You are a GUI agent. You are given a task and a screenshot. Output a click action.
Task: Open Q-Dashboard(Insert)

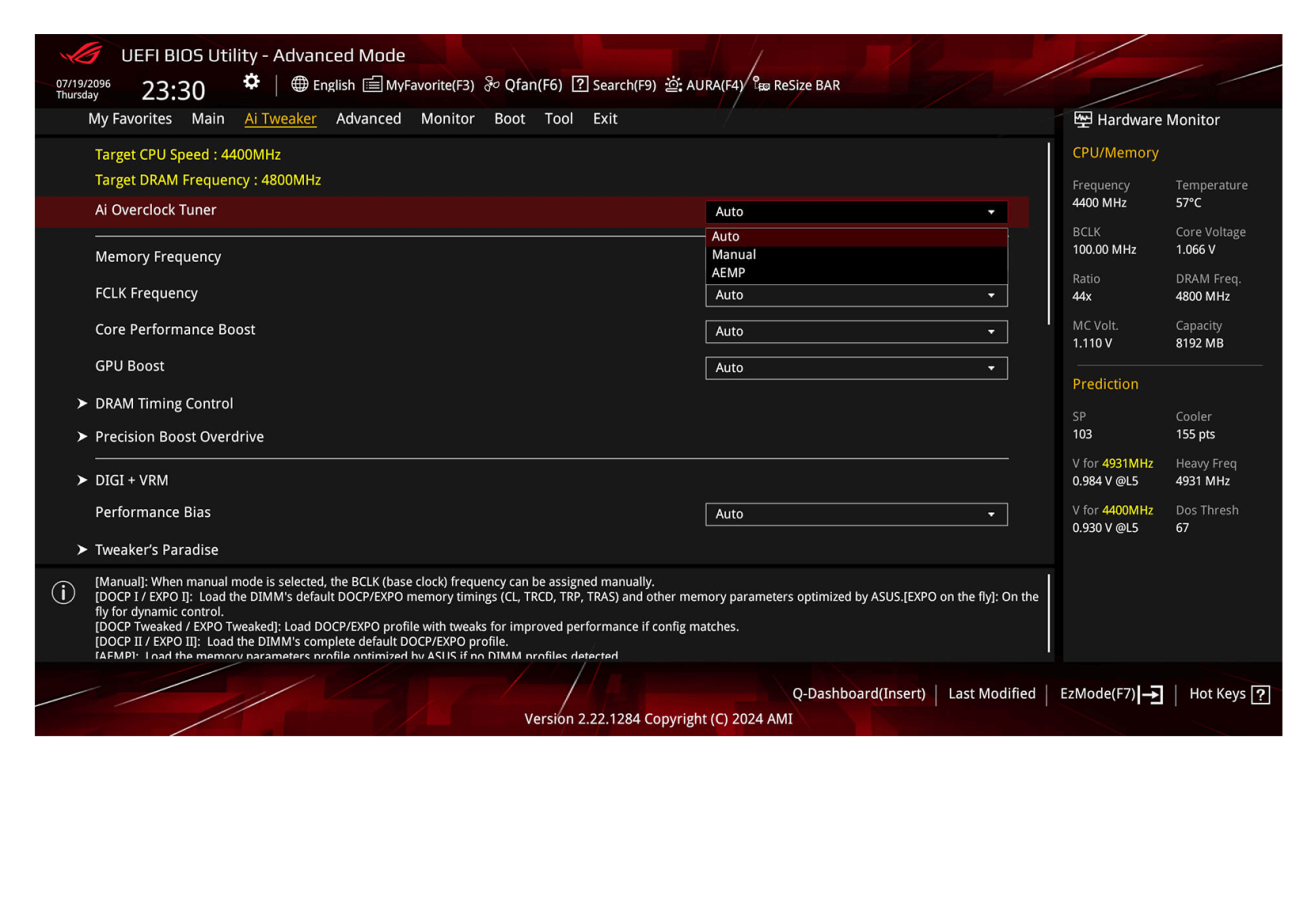coord(859,694)
